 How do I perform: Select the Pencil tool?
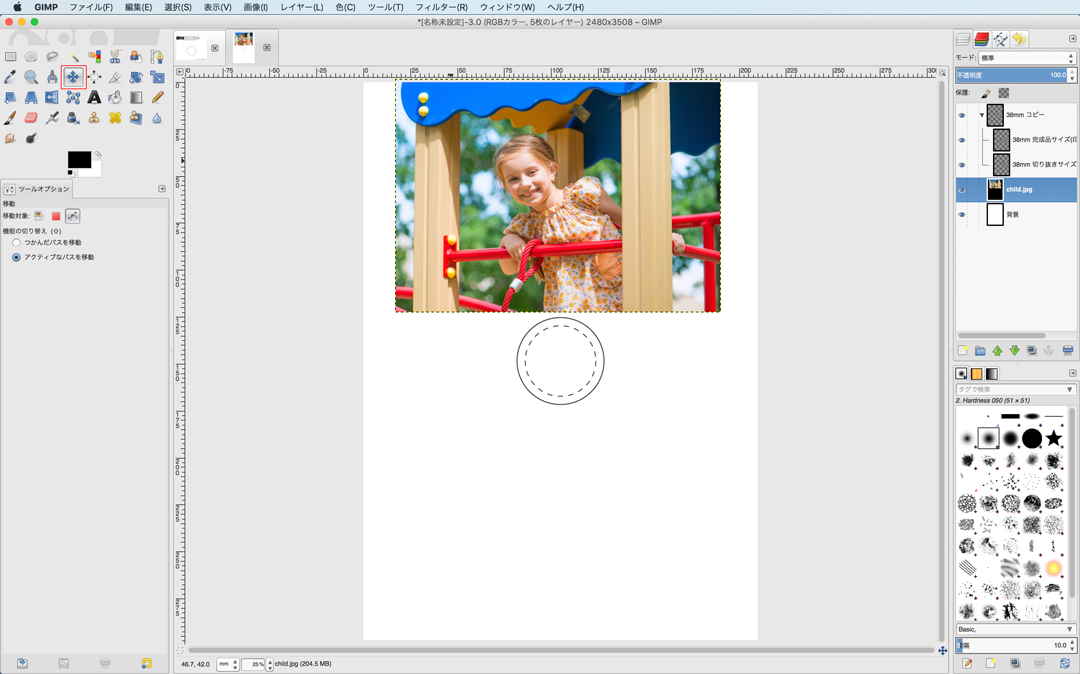click(x=157, y=98)
